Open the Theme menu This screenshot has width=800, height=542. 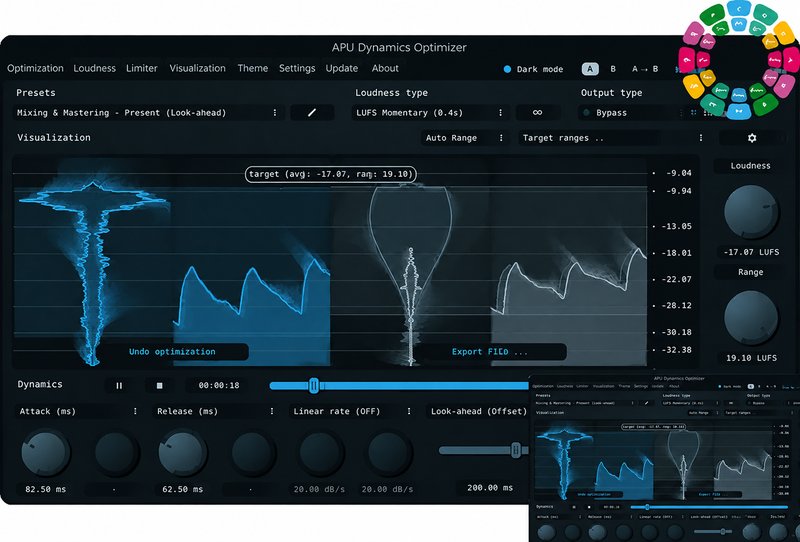[x=253, y=68]
